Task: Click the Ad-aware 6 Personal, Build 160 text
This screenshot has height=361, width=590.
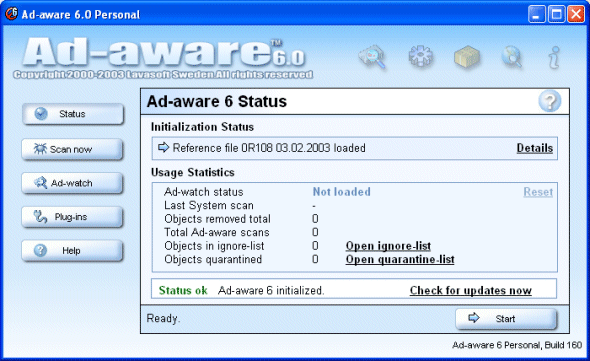Action: 517,345
